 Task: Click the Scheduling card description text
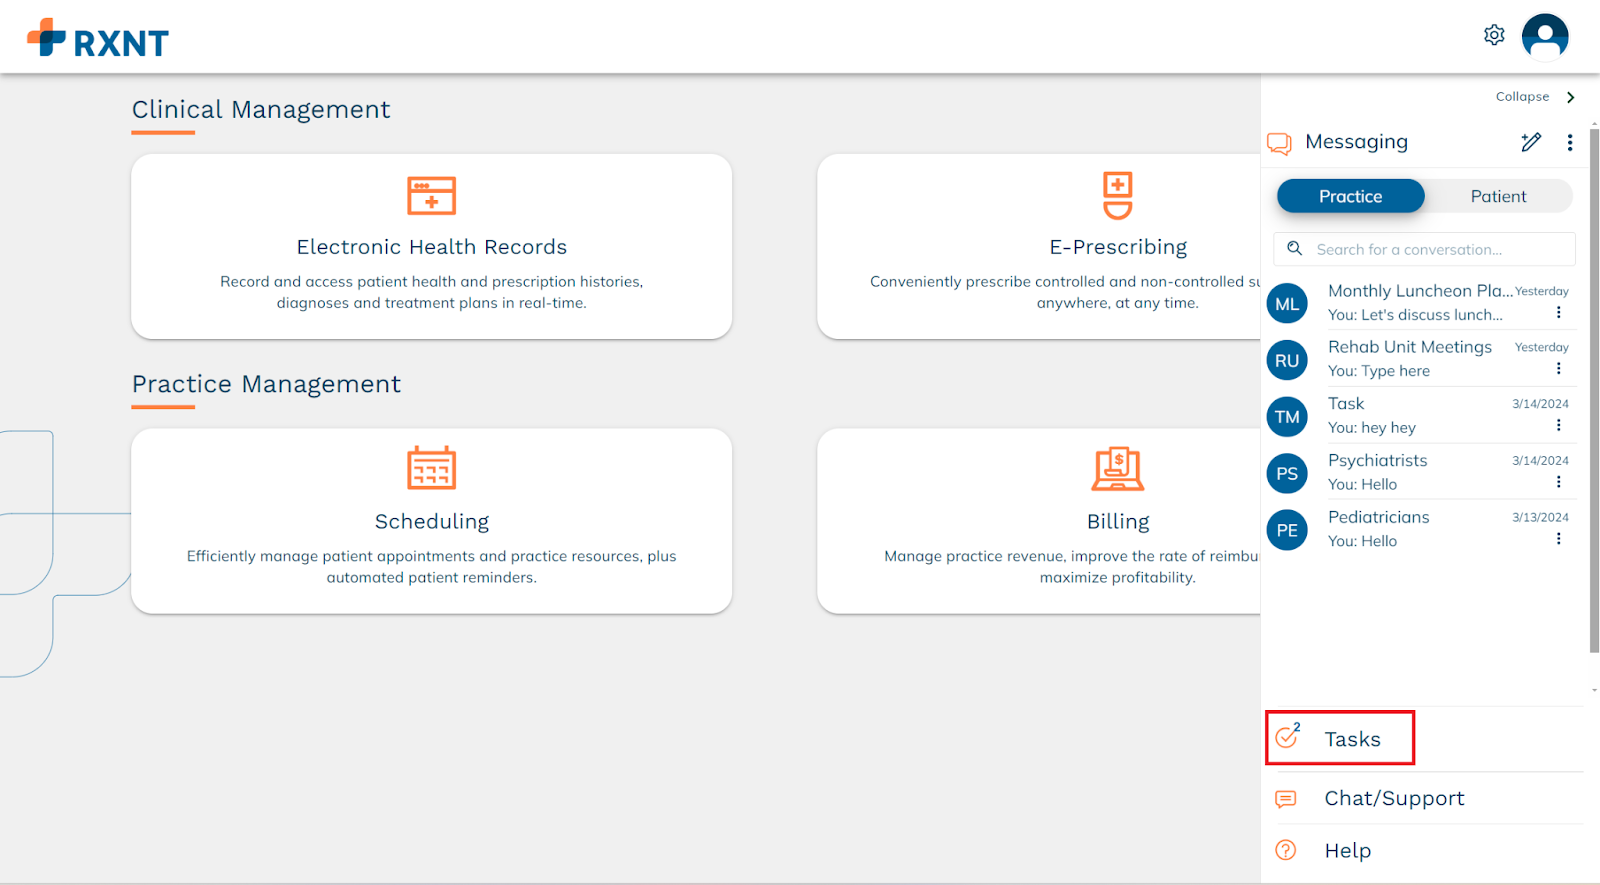[x=432, y=567]
